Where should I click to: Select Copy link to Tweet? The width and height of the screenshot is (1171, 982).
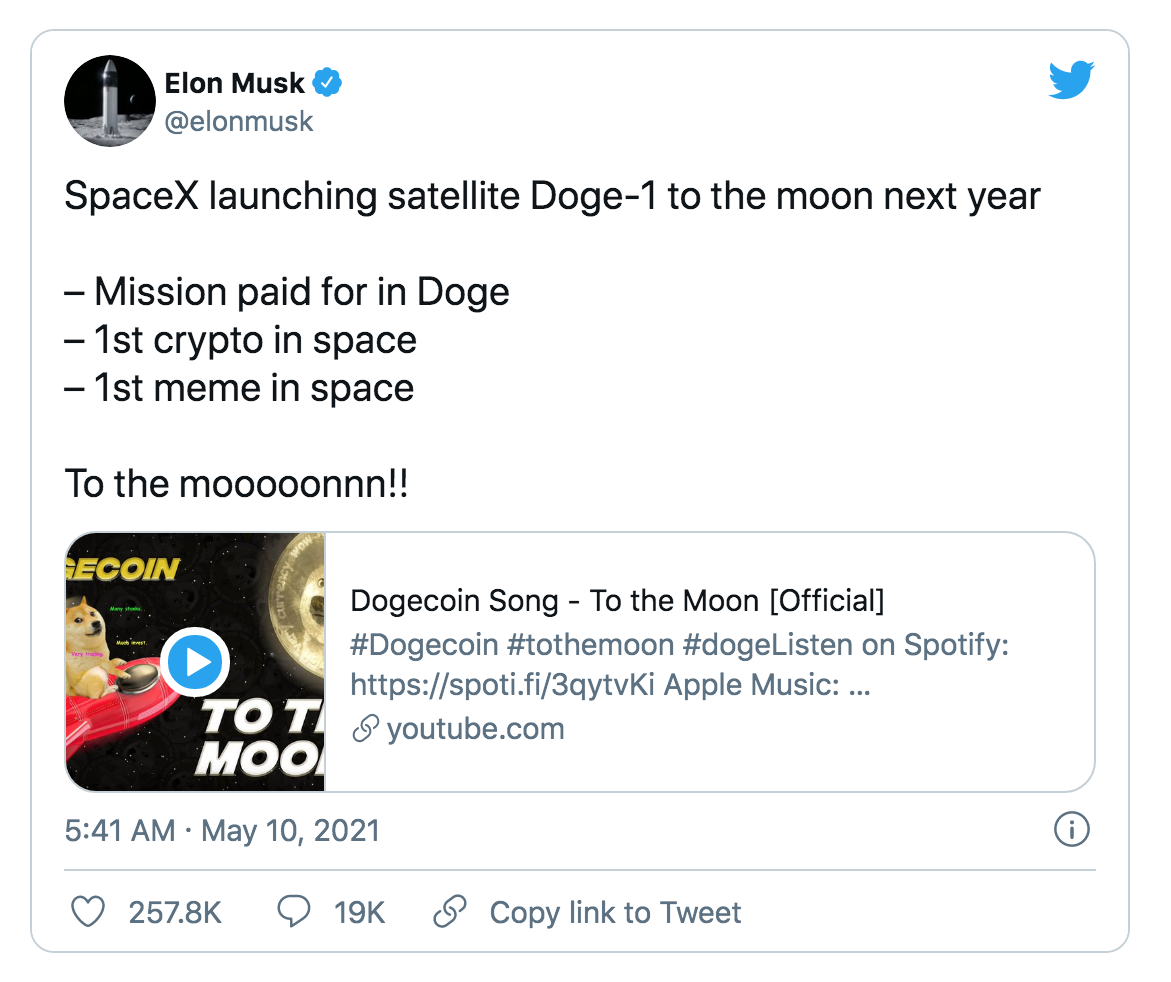614,912
